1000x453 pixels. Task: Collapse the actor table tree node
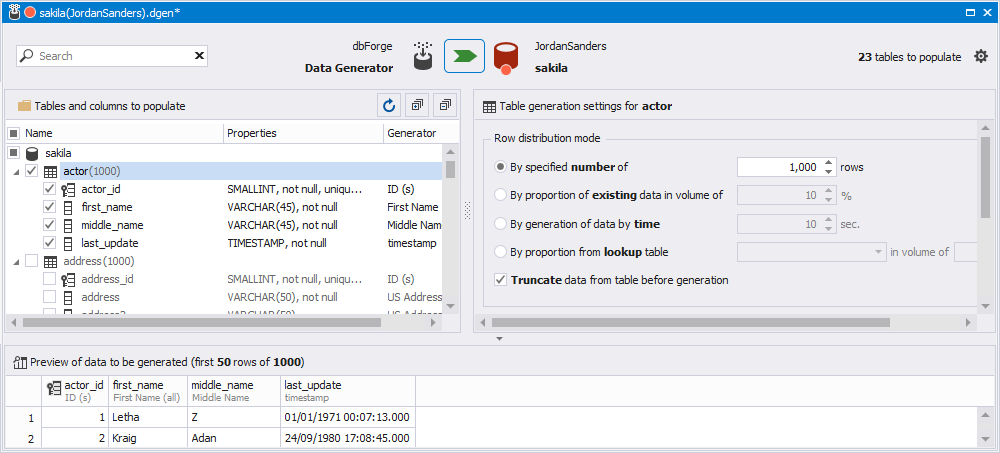pyautogui.click(x=17, y=172)
